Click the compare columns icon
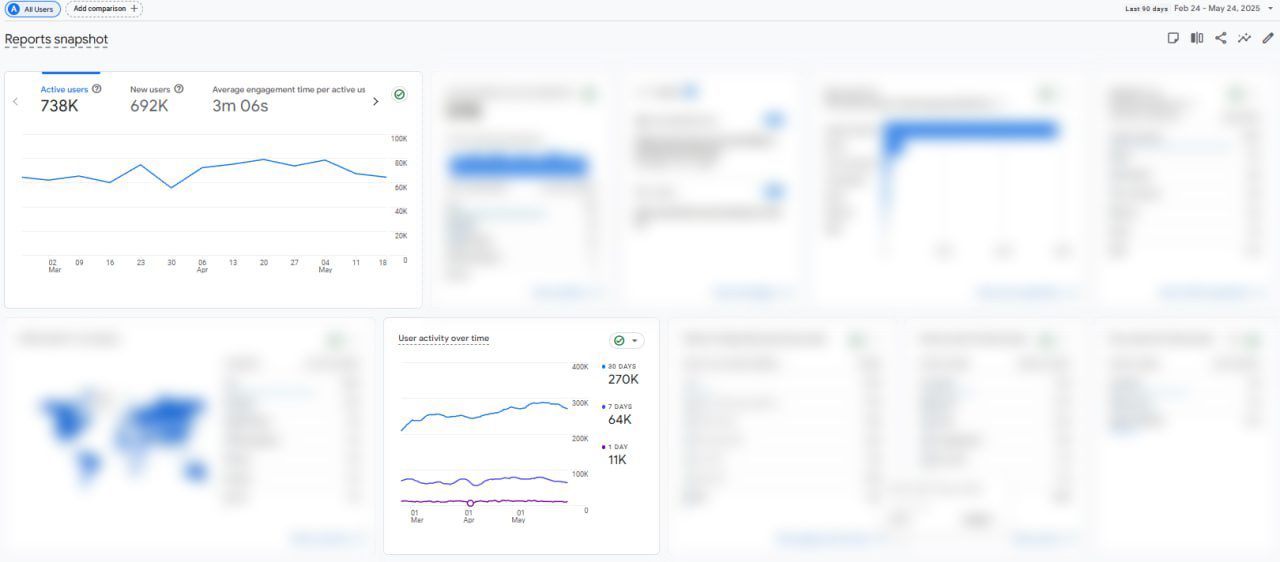The width and height of the screenshot is (1280, 562). coord(1197,38)
